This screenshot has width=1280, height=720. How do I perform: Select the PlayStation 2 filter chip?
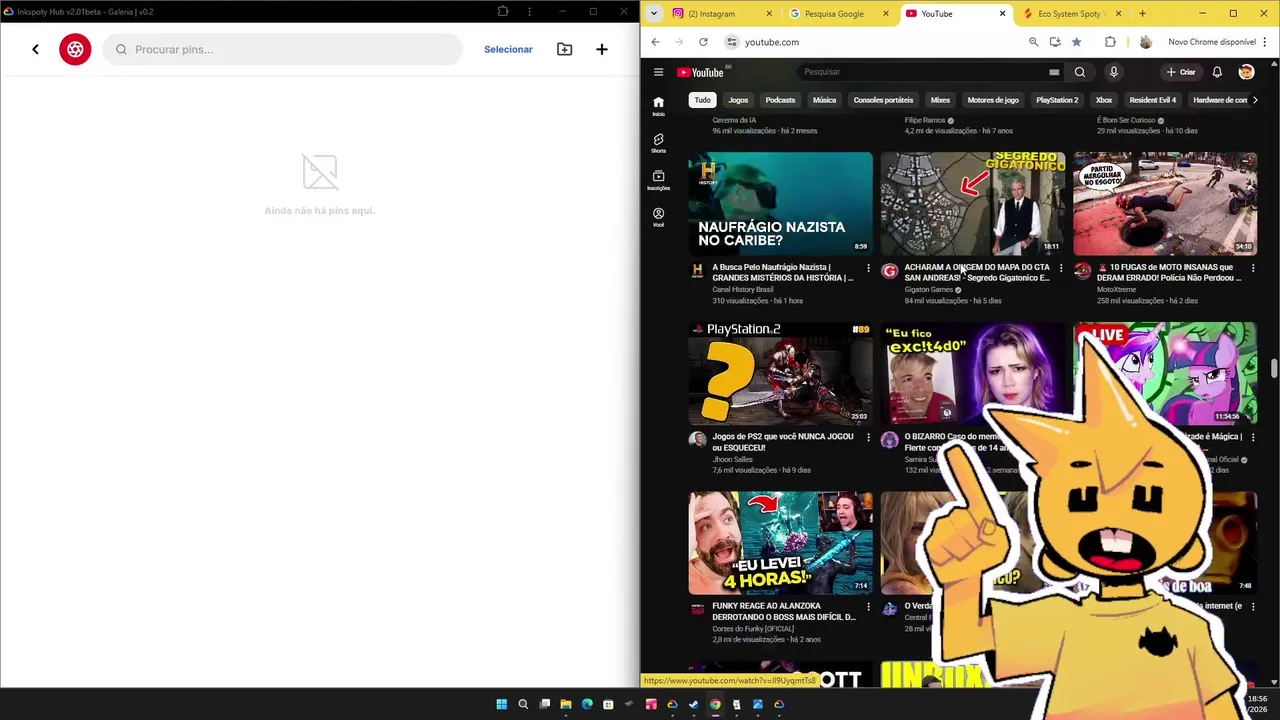(1057, 100)
